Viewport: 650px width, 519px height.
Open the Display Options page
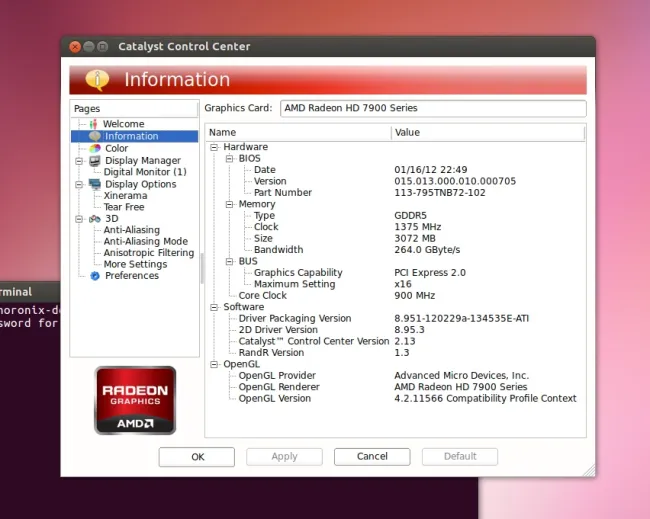[x=141, y=184]
